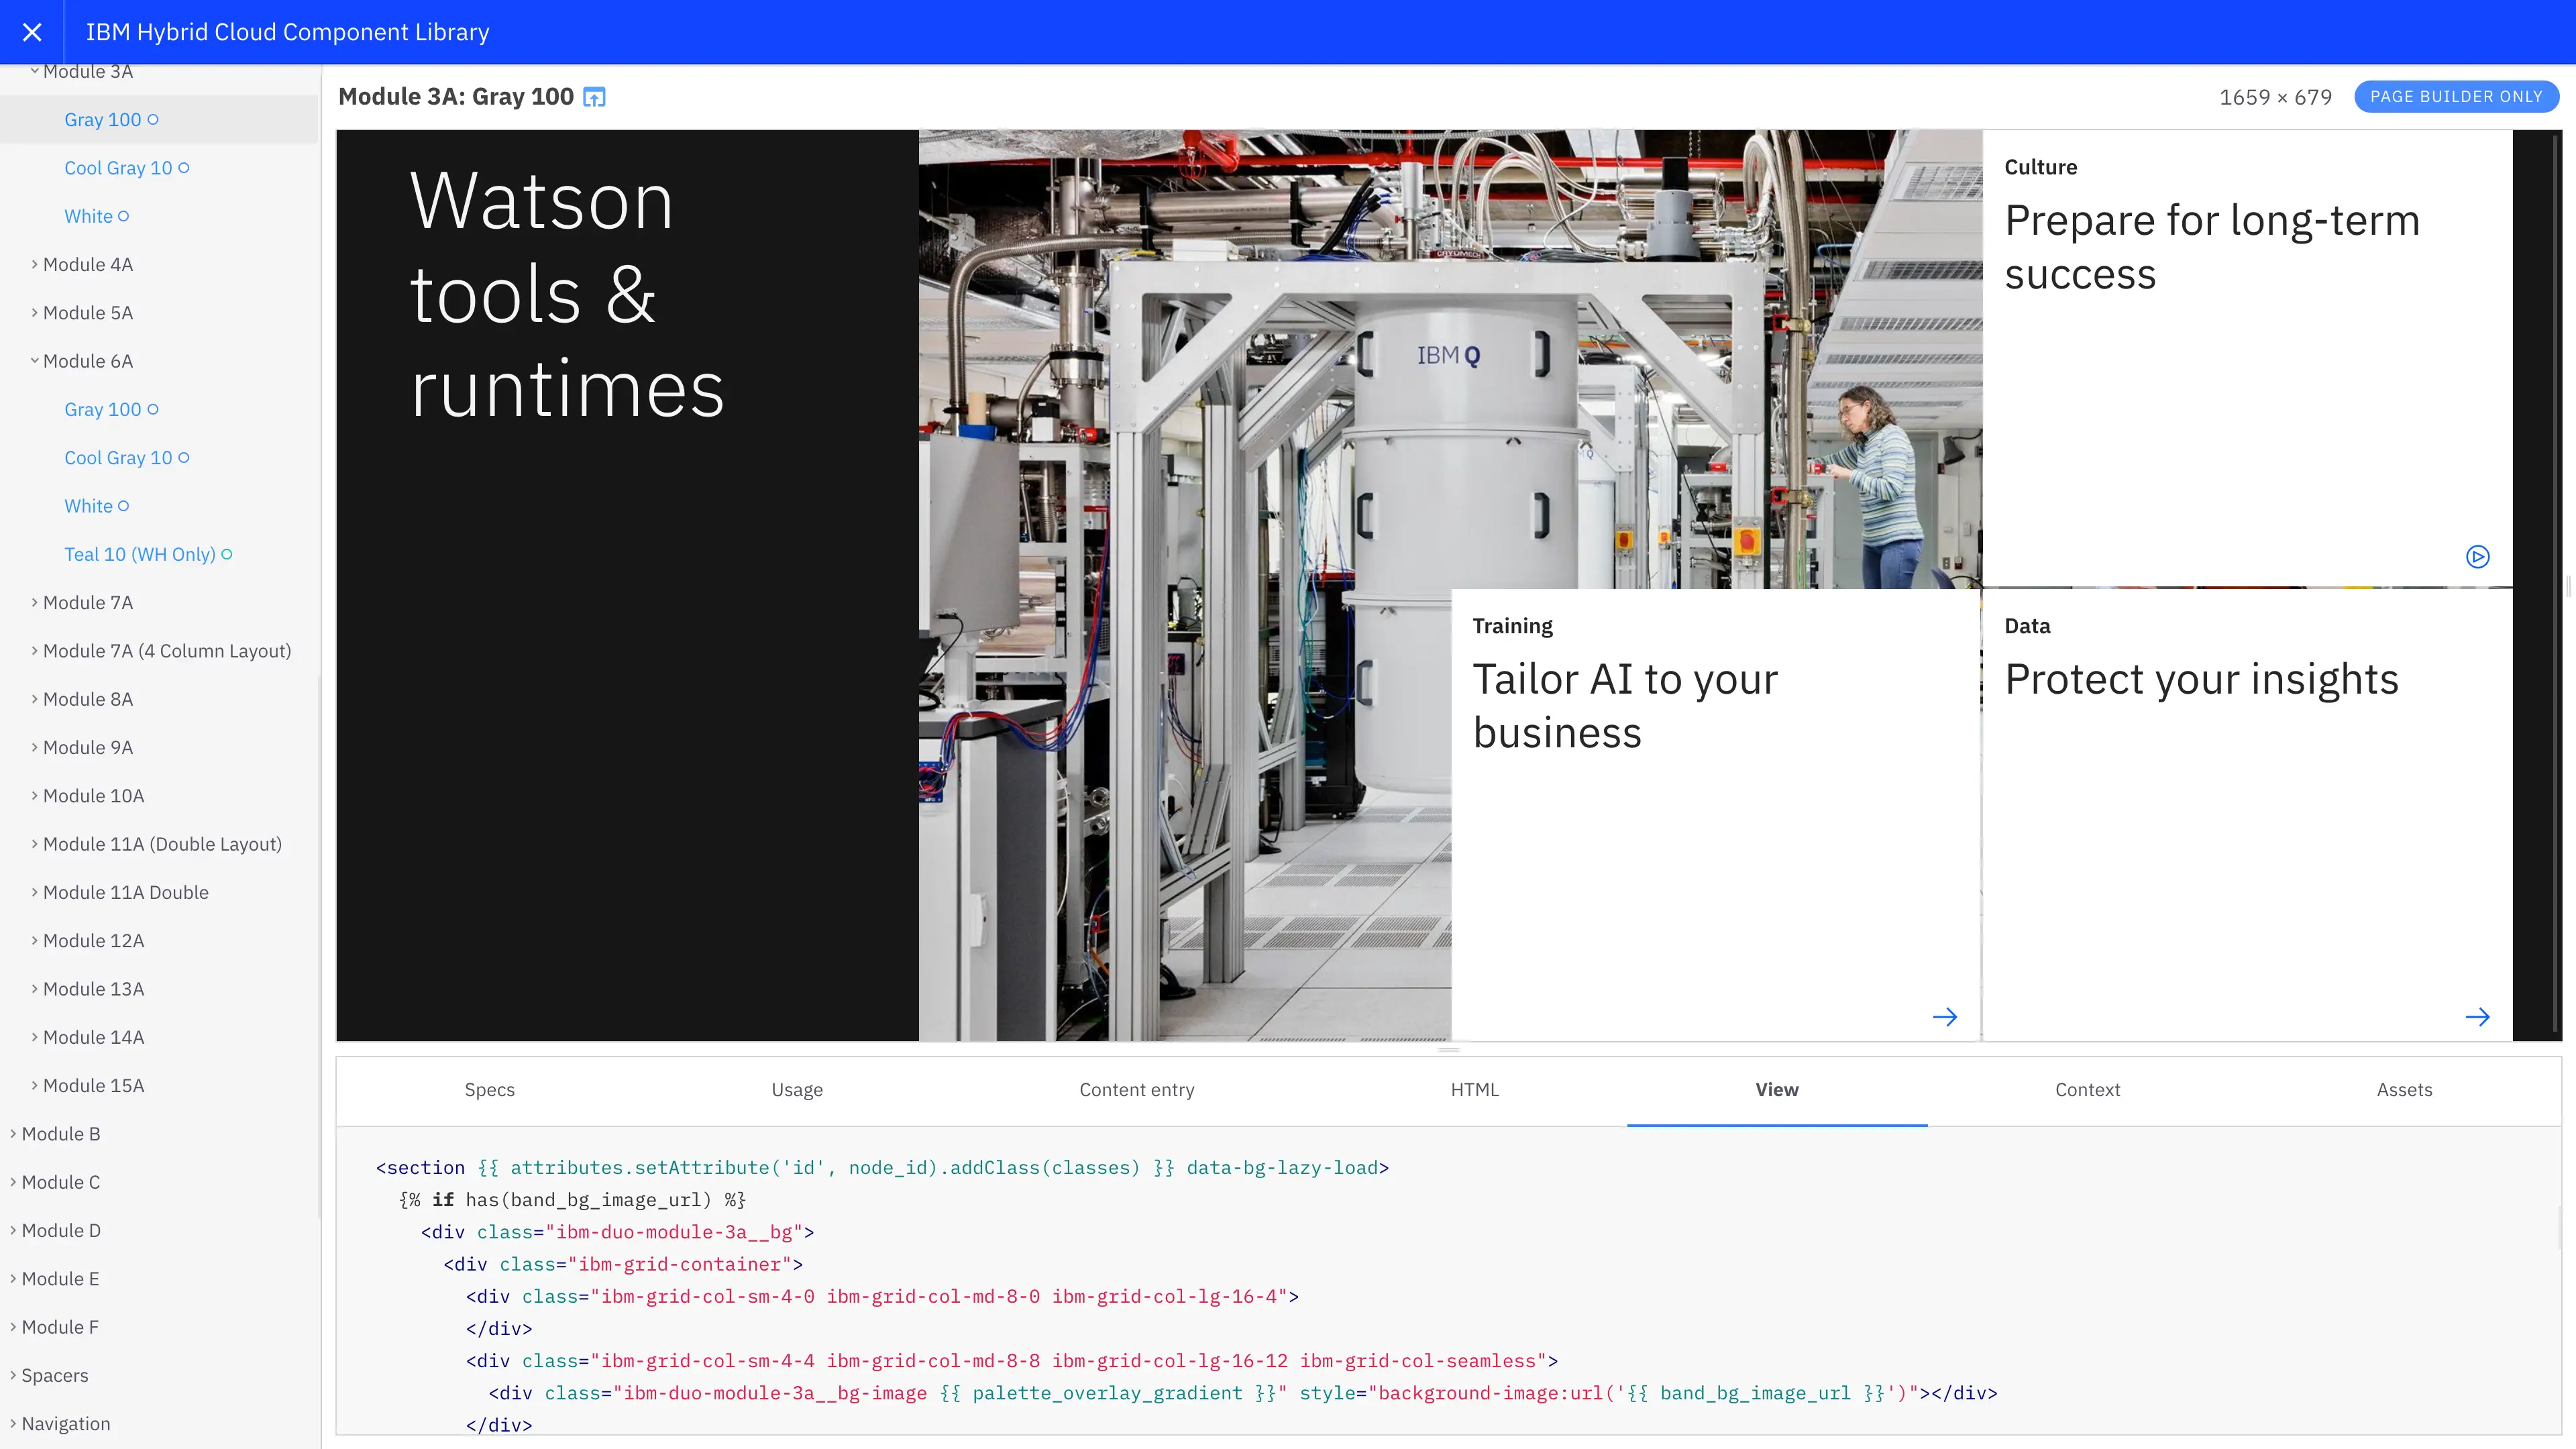
Task: Switch to the HTML tab
Action: coord(1475,1090)
